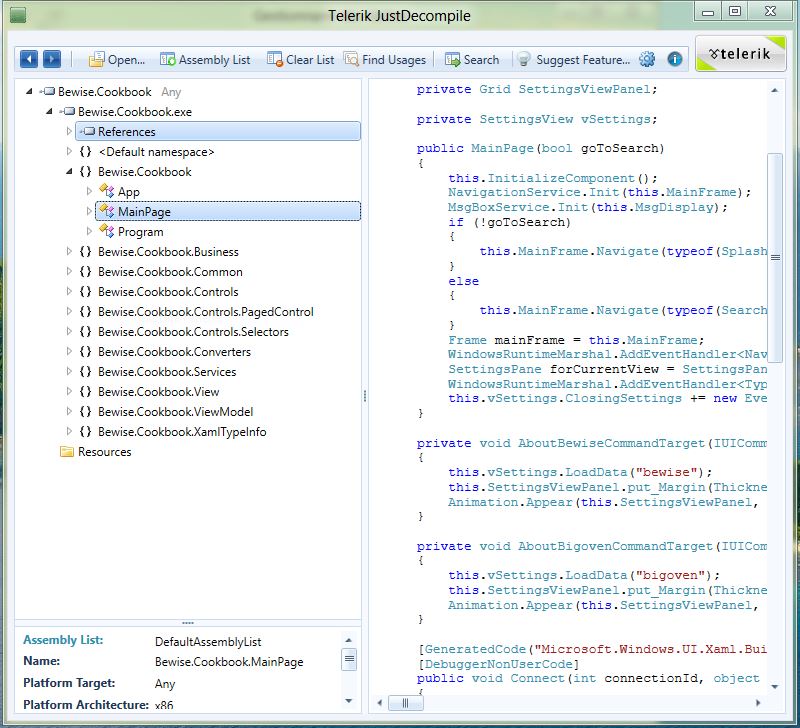The height and width of the screenshot is (728, 800).
Task: Select Bewise.Cookbook.ViewModel namespace
Action: click(x=176, y=411)
